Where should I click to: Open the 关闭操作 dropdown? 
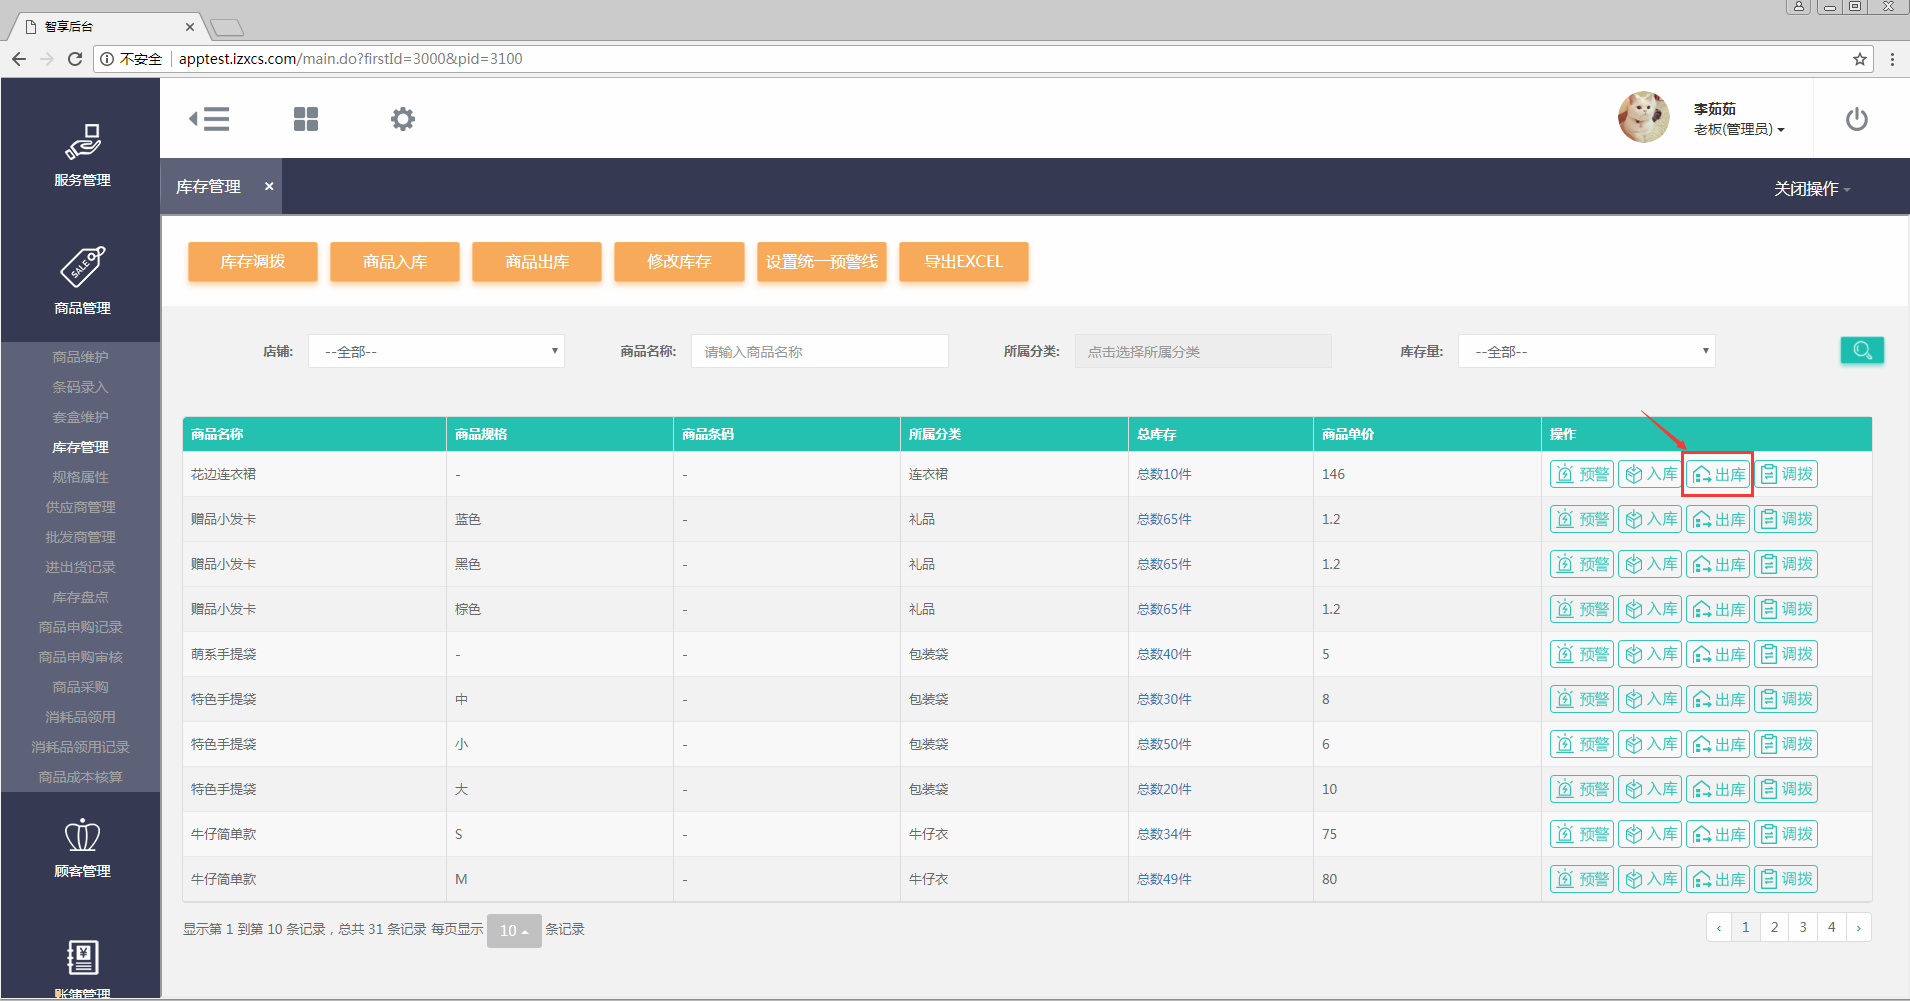1812,188
